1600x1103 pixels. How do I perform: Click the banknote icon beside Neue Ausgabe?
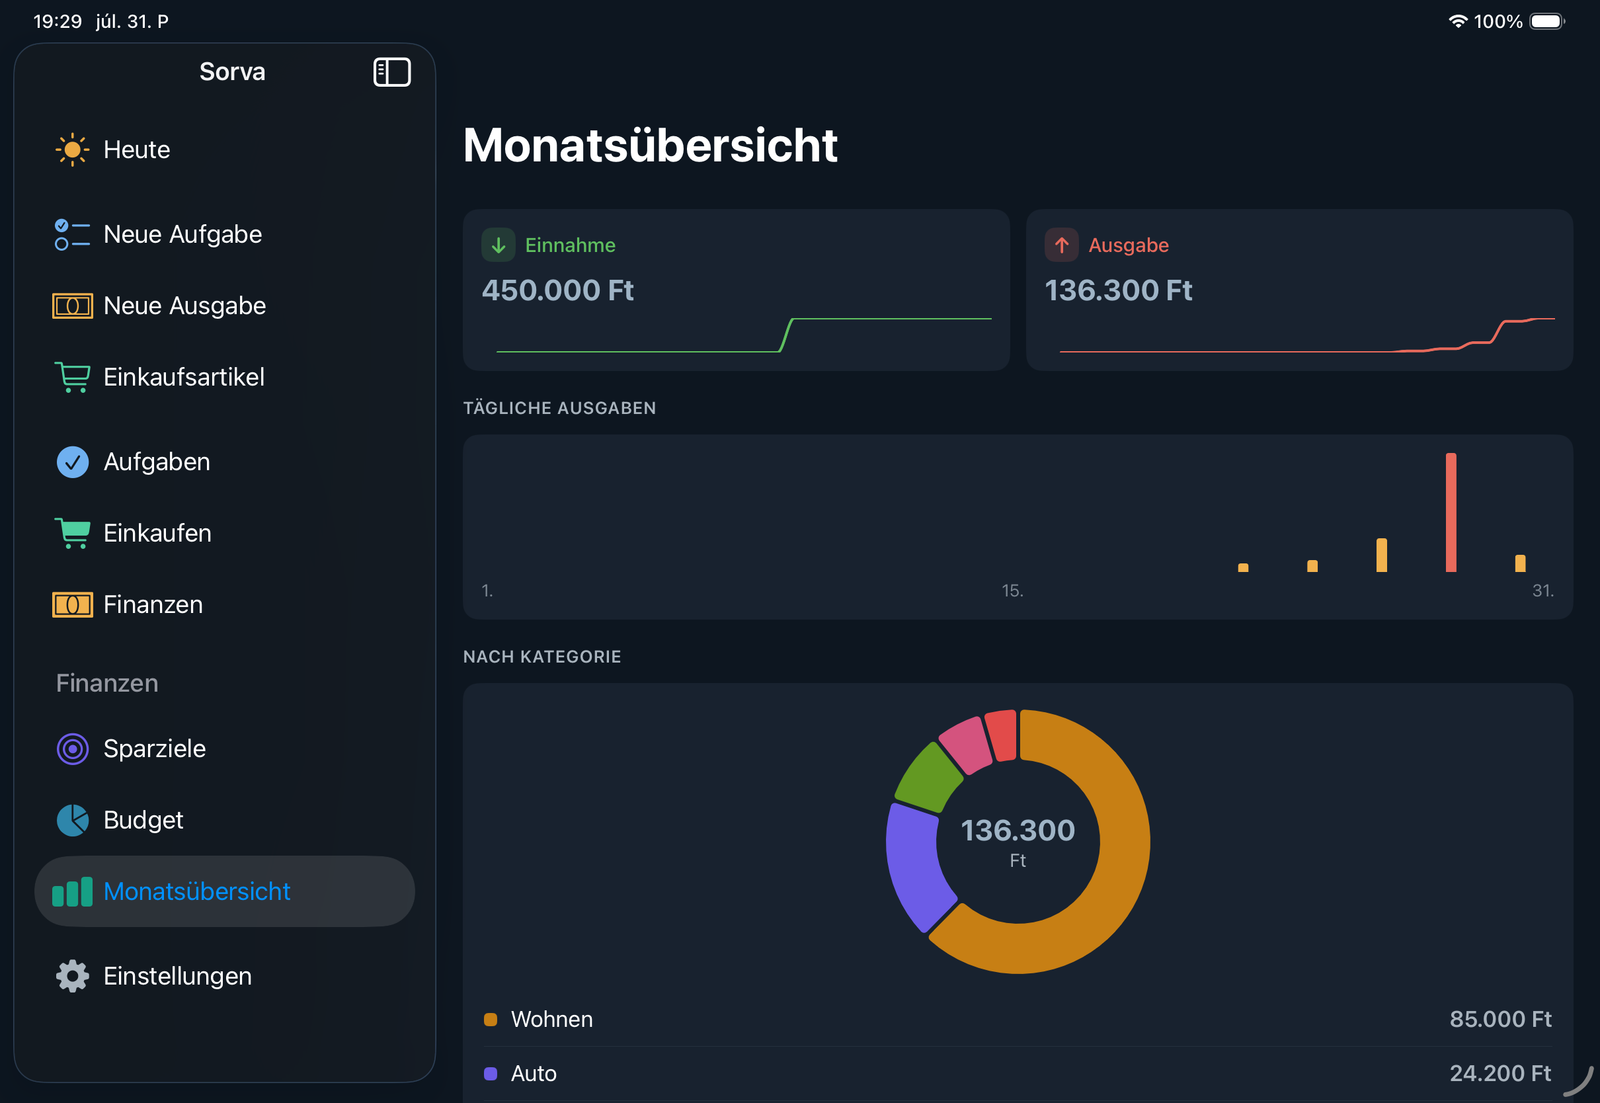pyautogui.click(x=72, y=306)
